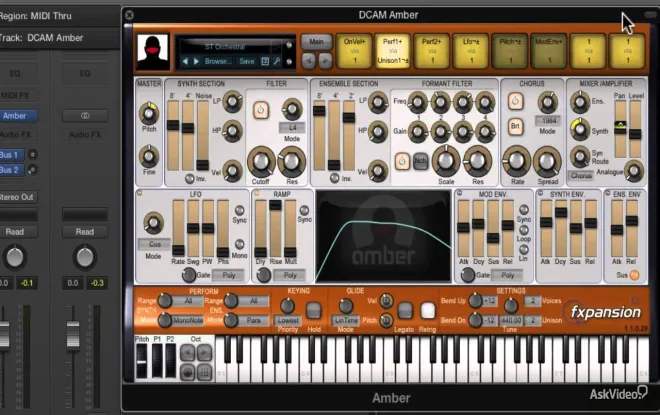Toggle the Filter power button

click(261, 110)
